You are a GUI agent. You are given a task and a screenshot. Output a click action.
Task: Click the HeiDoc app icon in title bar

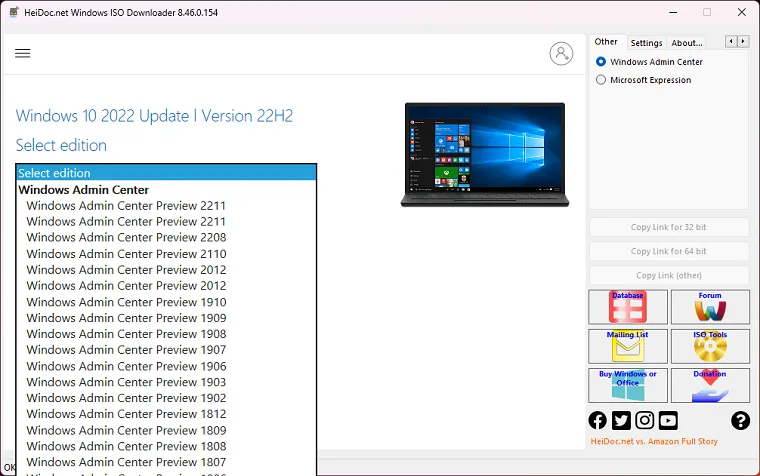click(14, 12)
